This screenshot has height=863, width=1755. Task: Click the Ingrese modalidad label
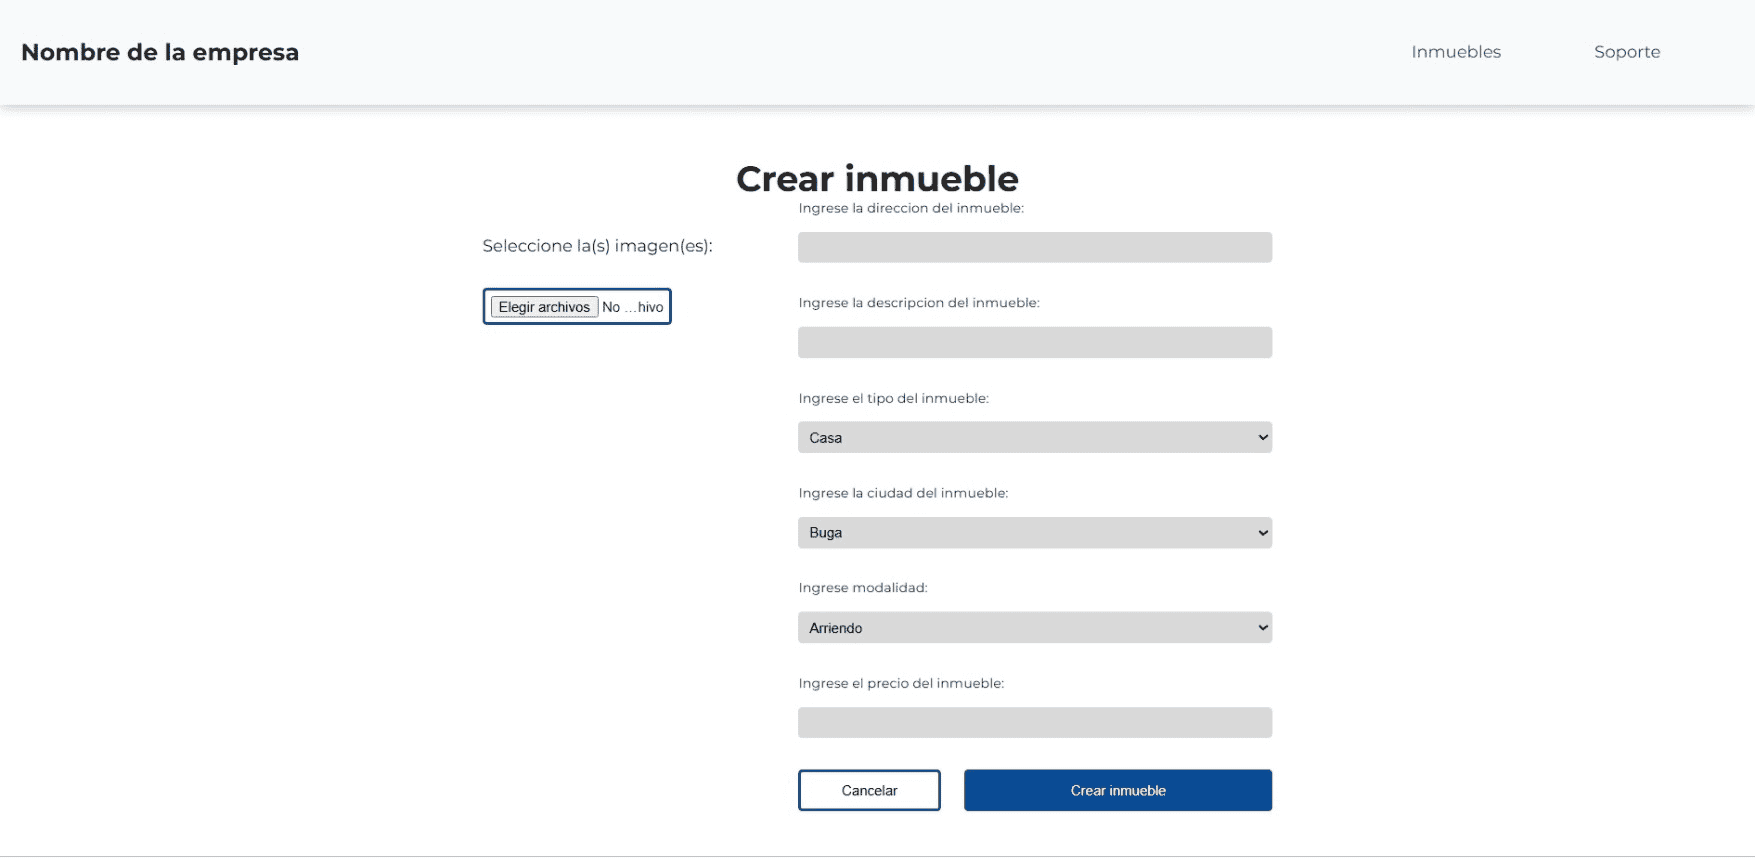point(863,588)
